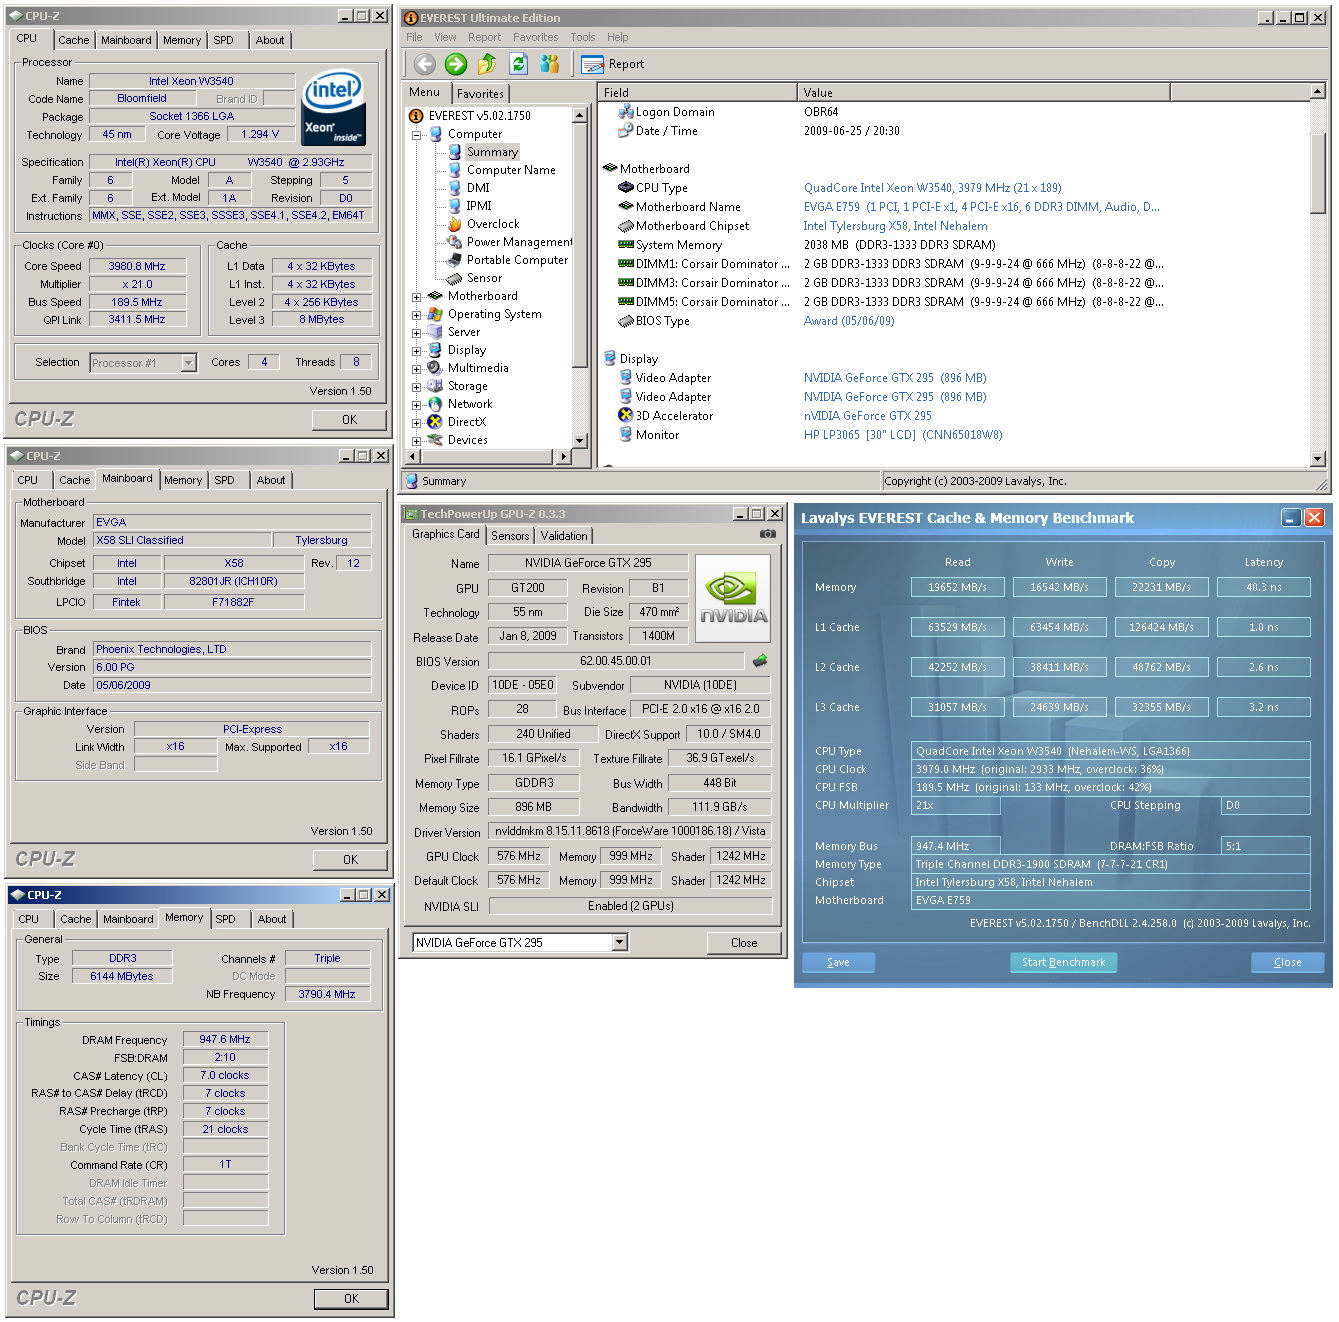1339x1322 pixels.
Task: Click the EVEREST tree horizontal scrollbar right arrow
Action: click(x=564, y=457)
